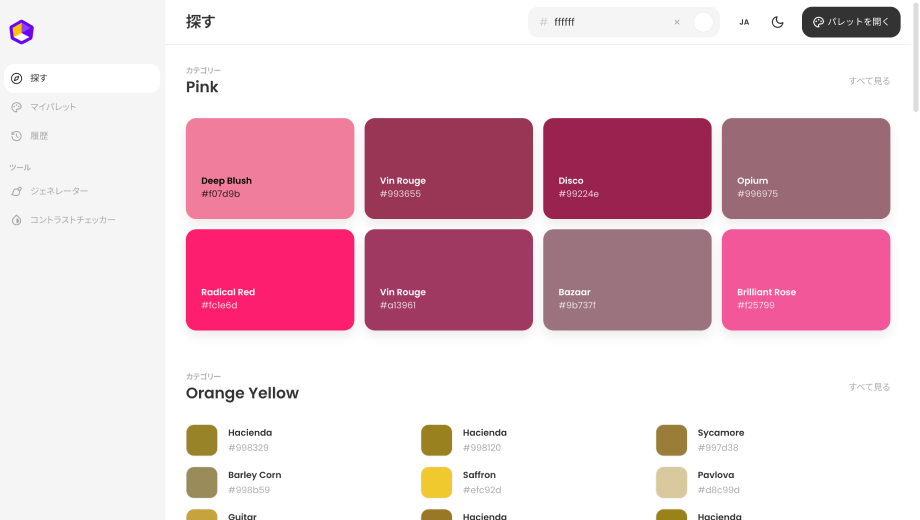Screen dimensions: 920x520
Task: Select the Barley Corn swatch
Action: coord(201,482)
